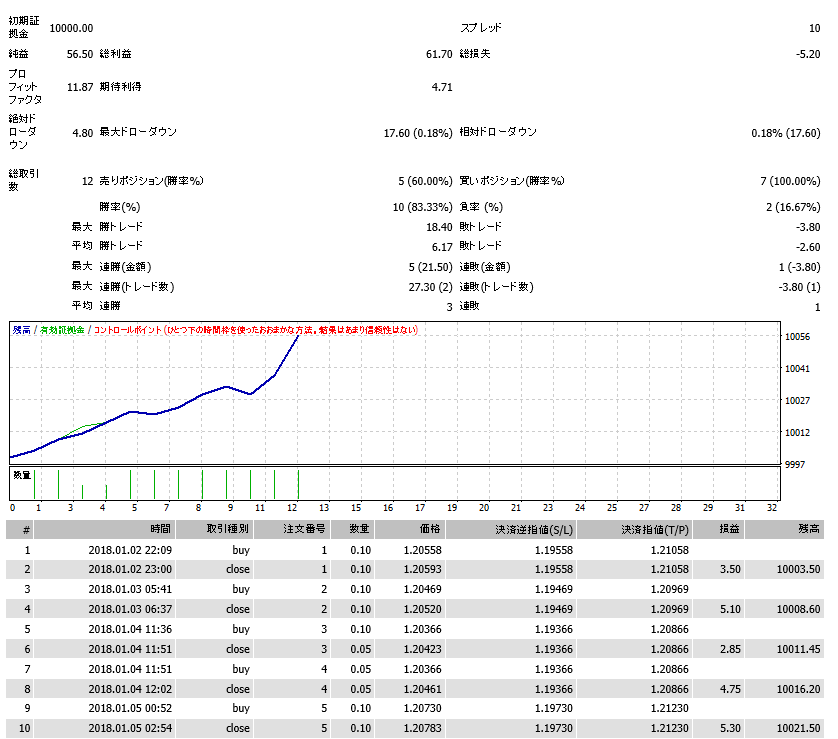Click the price 1.20783 in row 10
This screenshot has width=838, height=739.
(x=423, y=728)
